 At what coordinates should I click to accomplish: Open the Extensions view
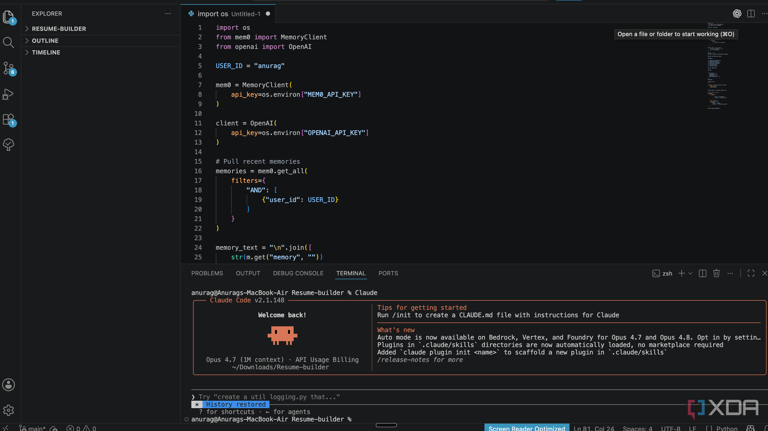click(8, 120)
